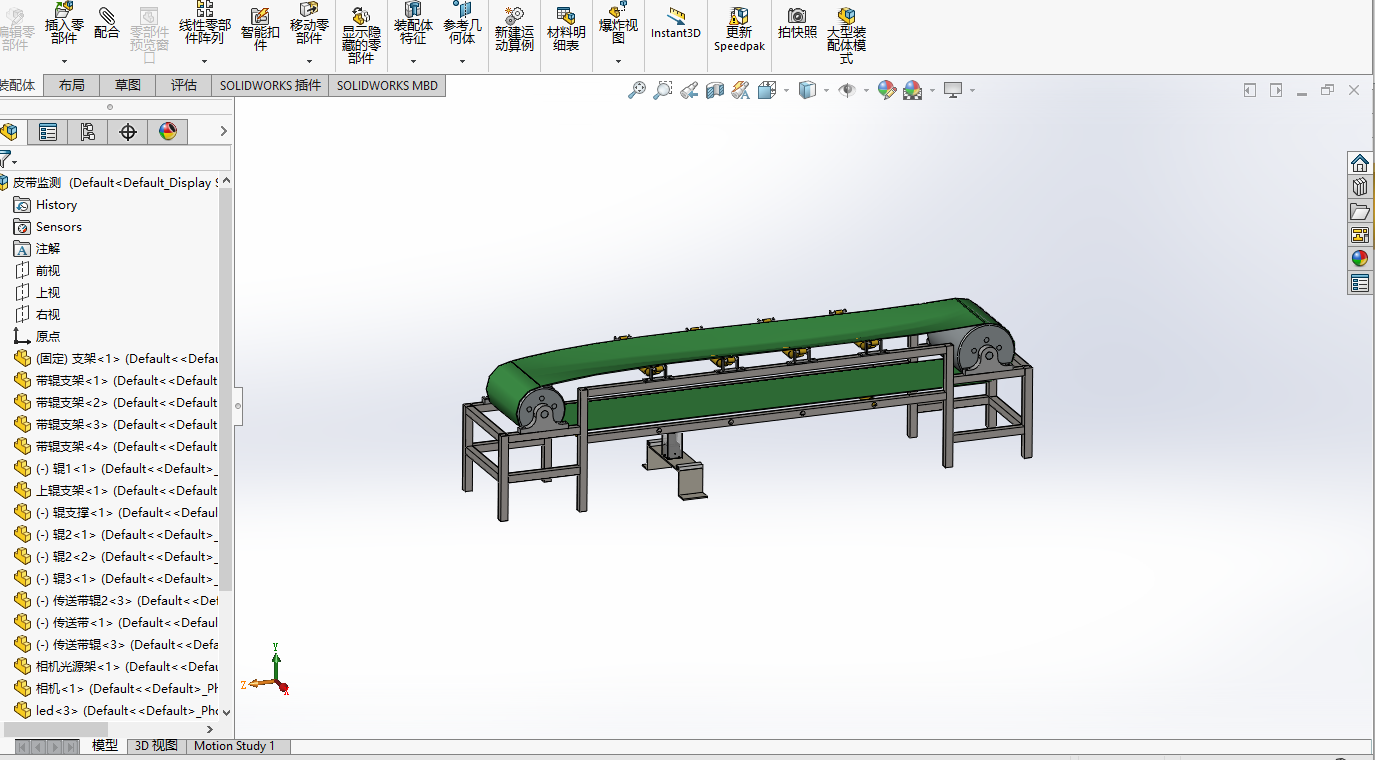Select the 移动零部件 (Move Component) tool
1375x760 pixels.
point(309,23)
